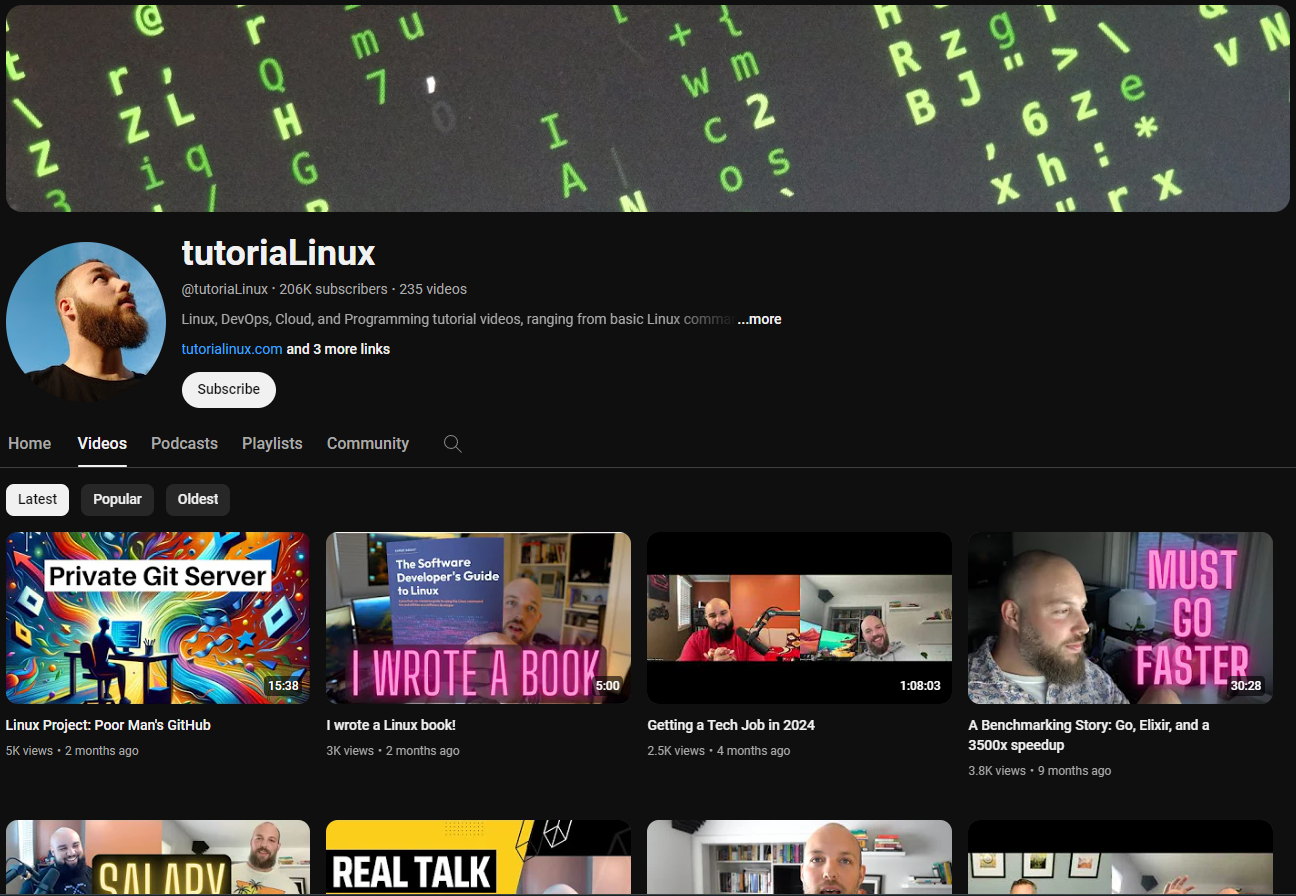Switch to the Home tab
The width and height of the screenshot is (1296, 896).
(x=29, y=443)
